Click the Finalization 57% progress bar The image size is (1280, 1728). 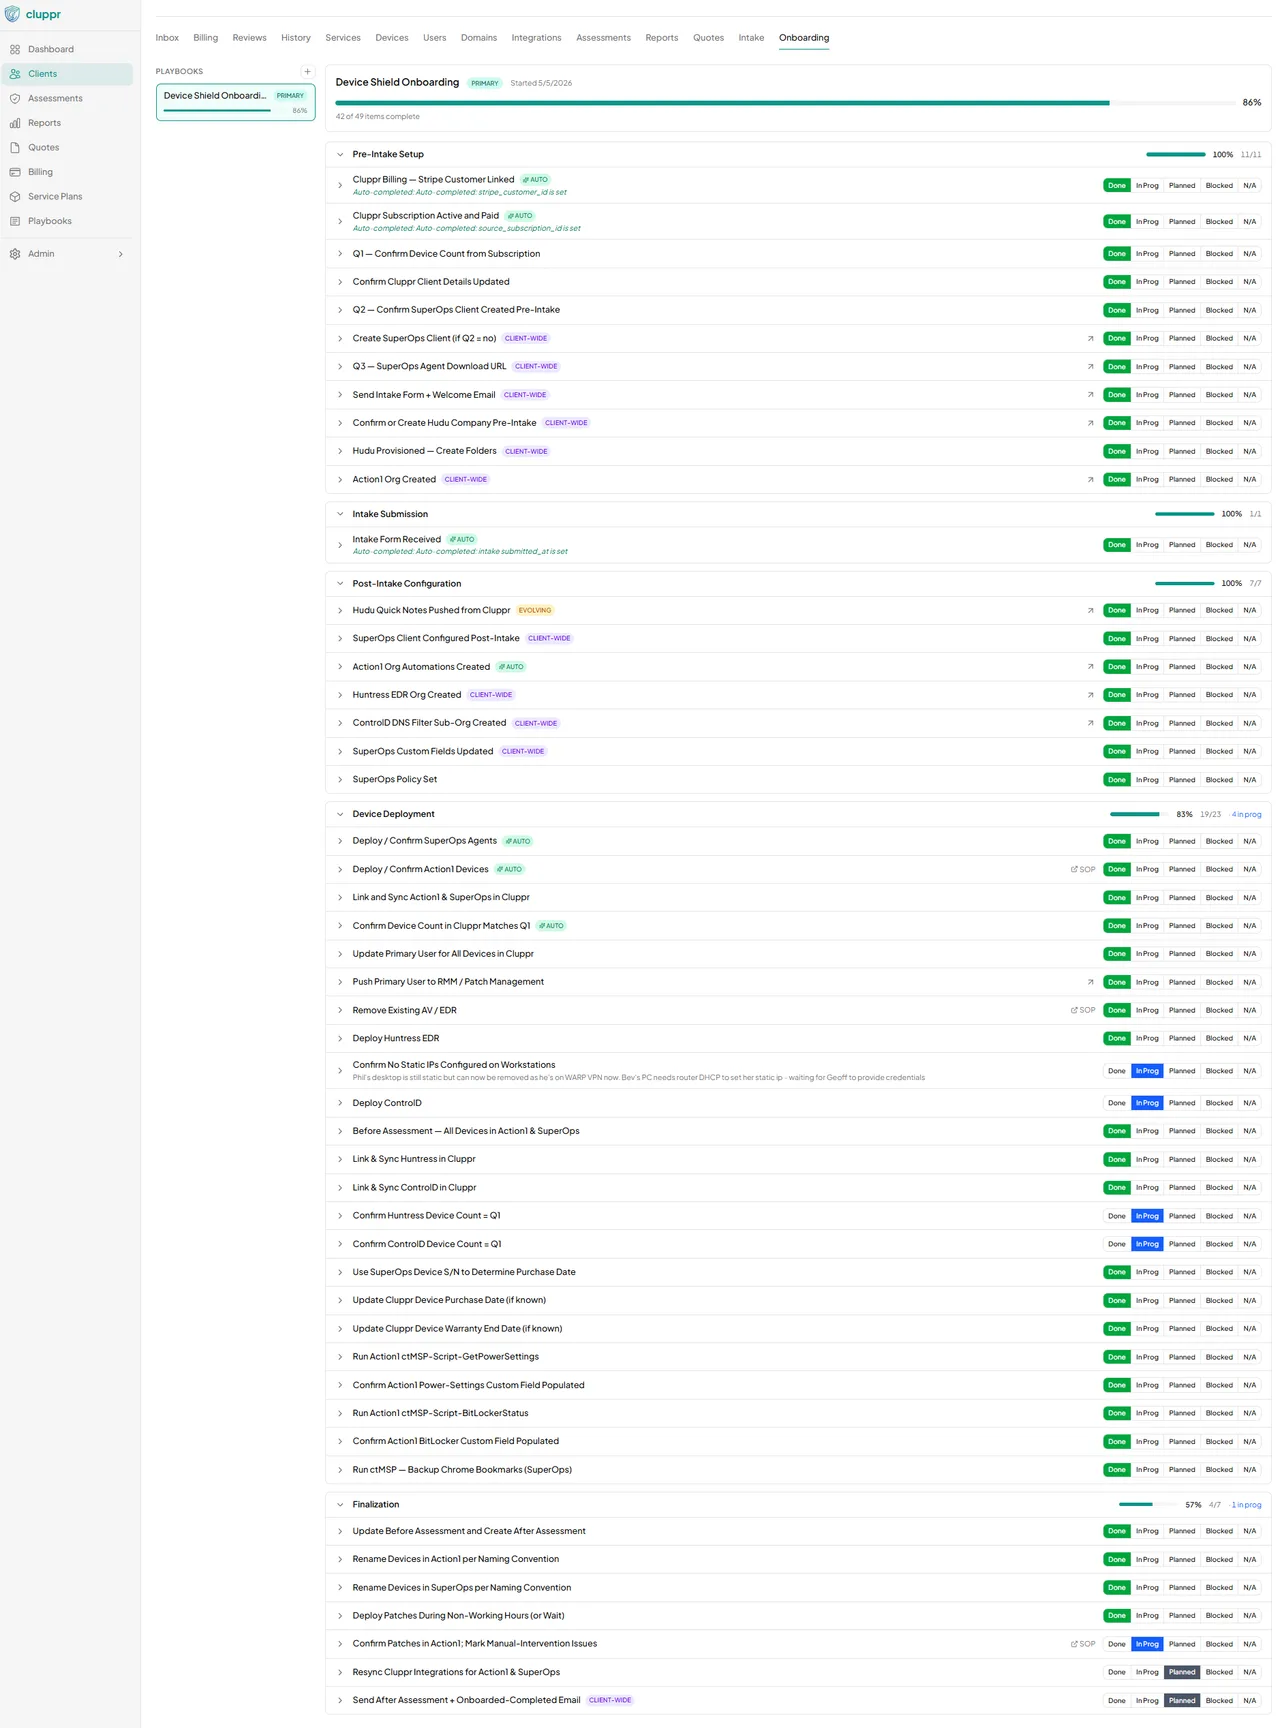(1148, 1504)
